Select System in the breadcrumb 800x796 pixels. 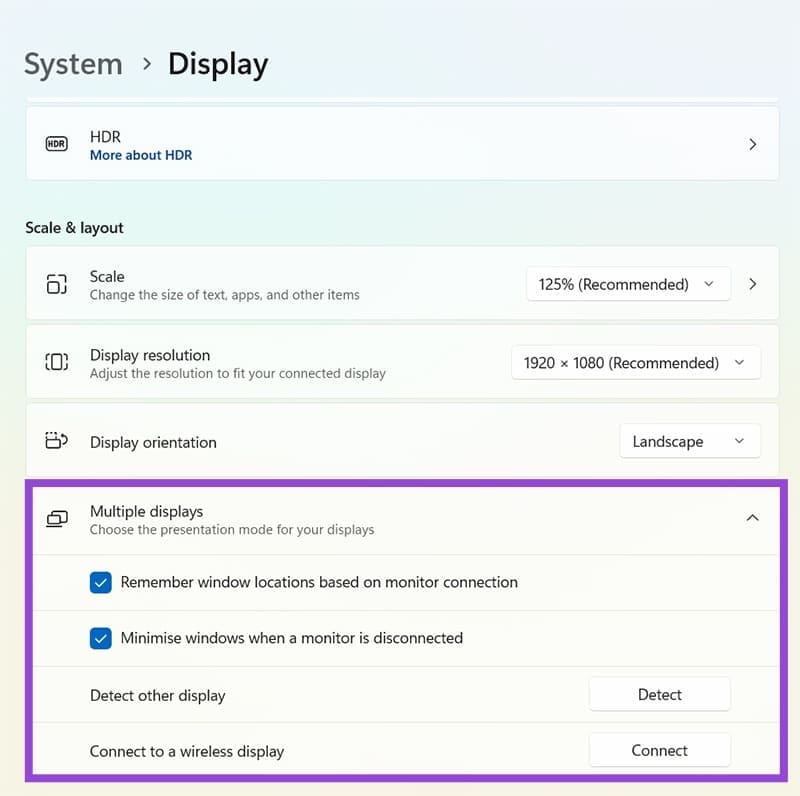tap(72, 63)
